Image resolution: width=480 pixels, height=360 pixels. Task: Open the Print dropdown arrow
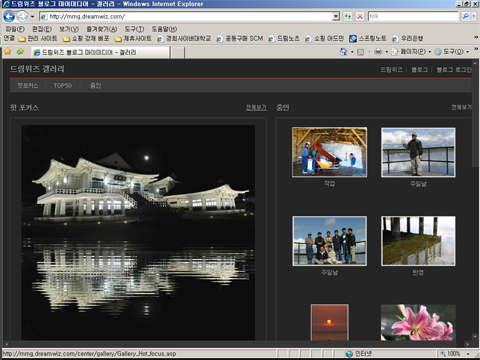[x=387, y=52]
